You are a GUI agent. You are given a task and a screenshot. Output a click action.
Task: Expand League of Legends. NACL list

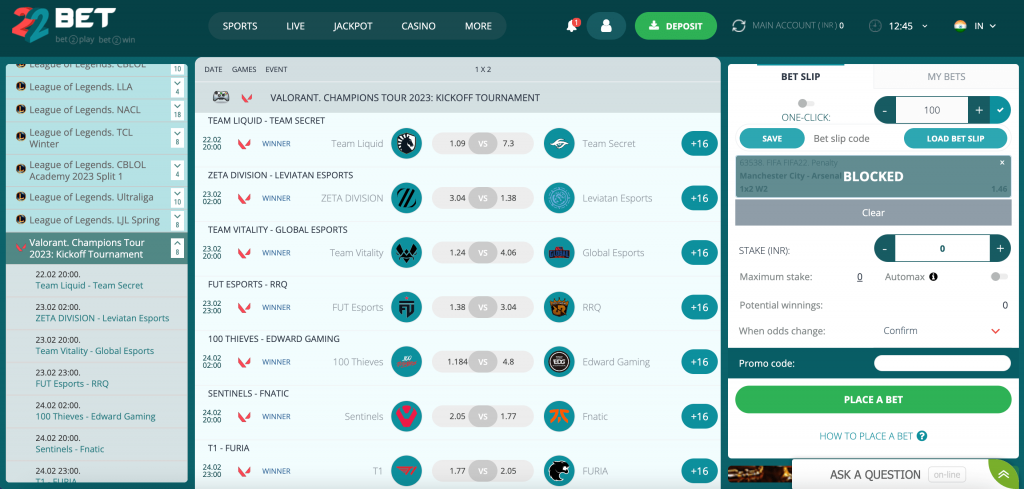[x=177, y=110]
